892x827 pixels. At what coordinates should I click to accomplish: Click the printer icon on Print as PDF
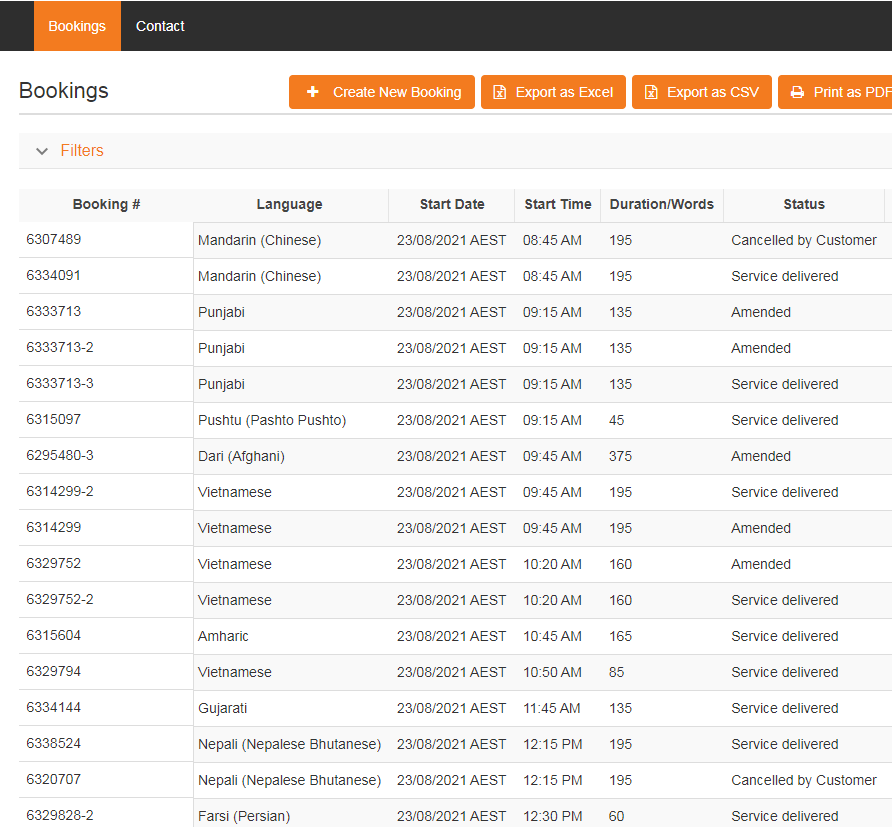[x=797, y=92]
